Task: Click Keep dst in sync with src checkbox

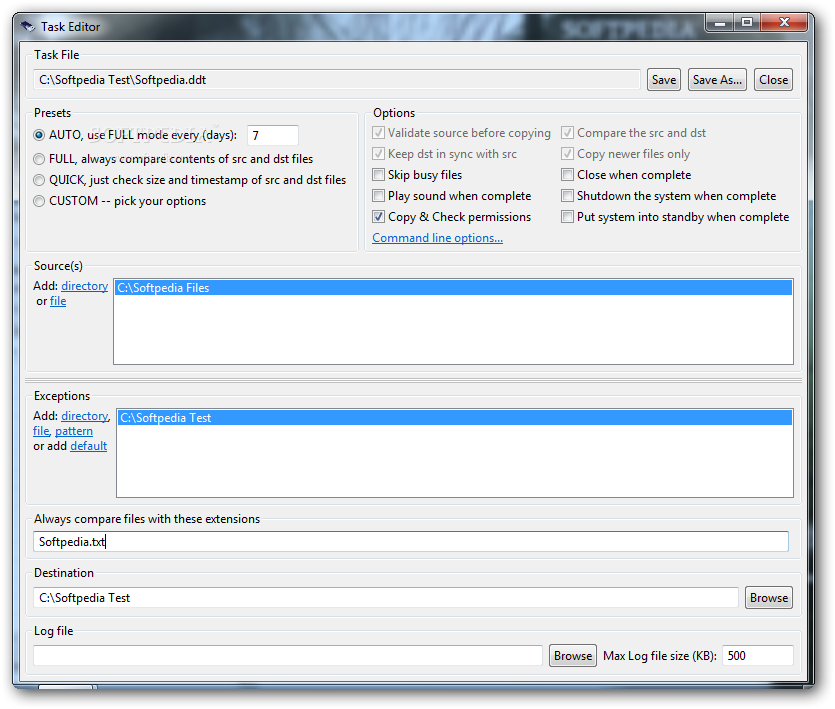Action: (379, 154)
